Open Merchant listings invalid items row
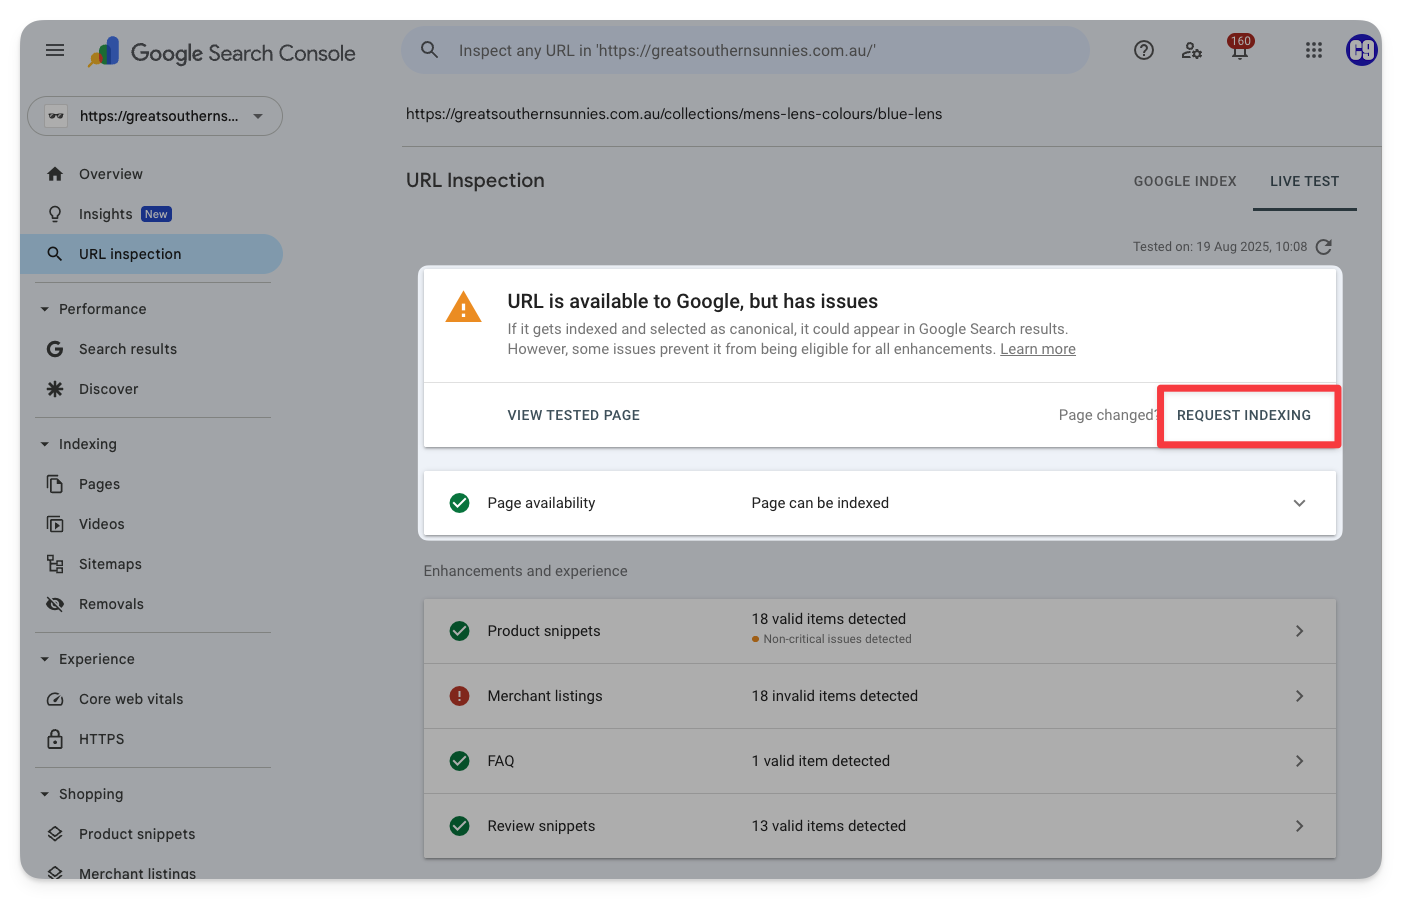 coord(879,696)
